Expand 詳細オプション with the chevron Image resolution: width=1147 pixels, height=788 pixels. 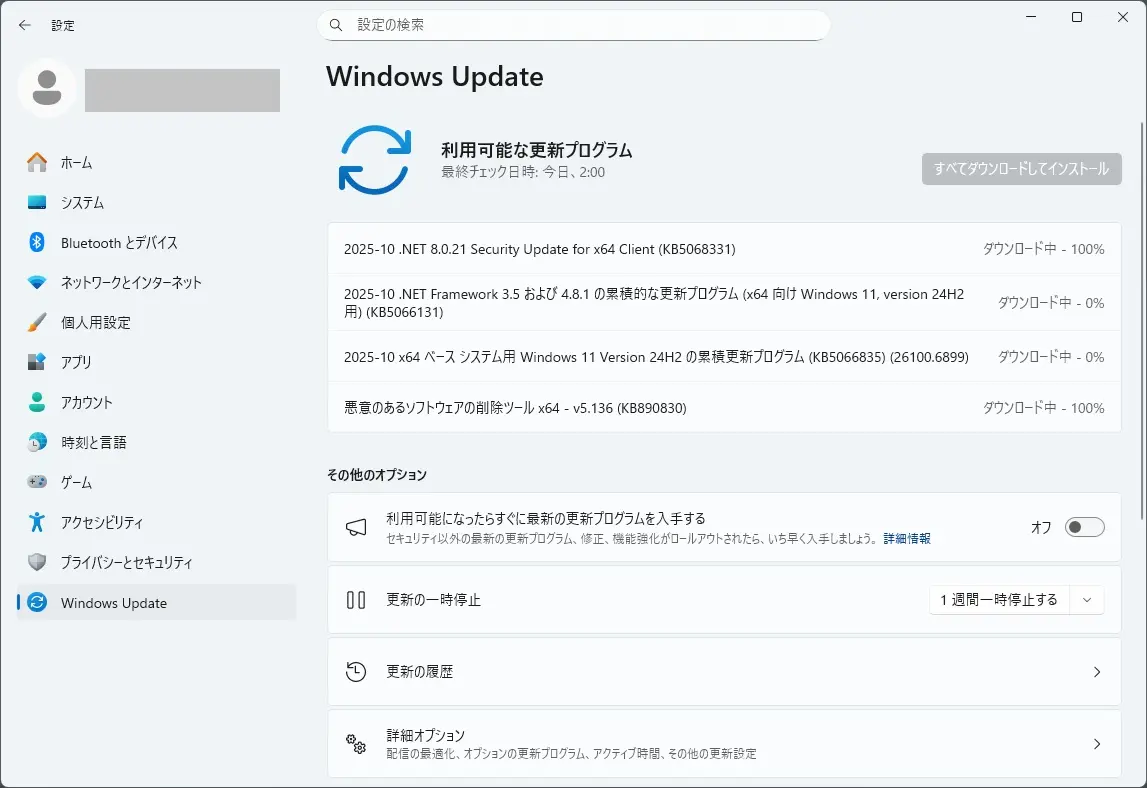1096,744
